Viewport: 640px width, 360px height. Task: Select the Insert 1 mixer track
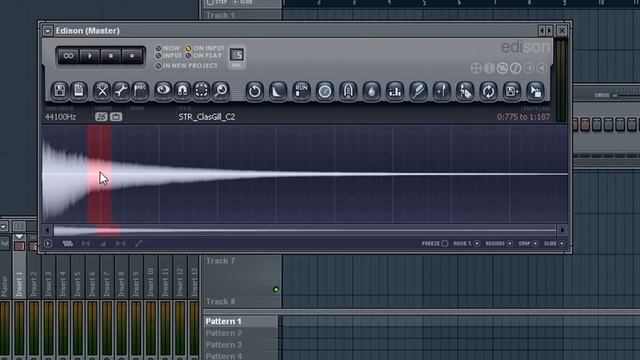point(19,284)
